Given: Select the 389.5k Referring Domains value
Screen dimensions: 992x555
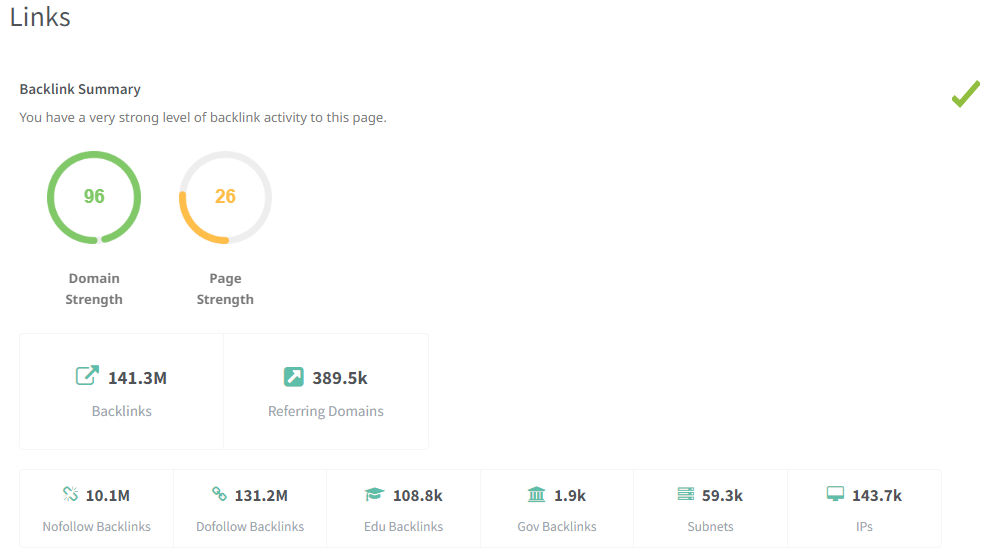Looking at the screenshot, I should (340, 378).
